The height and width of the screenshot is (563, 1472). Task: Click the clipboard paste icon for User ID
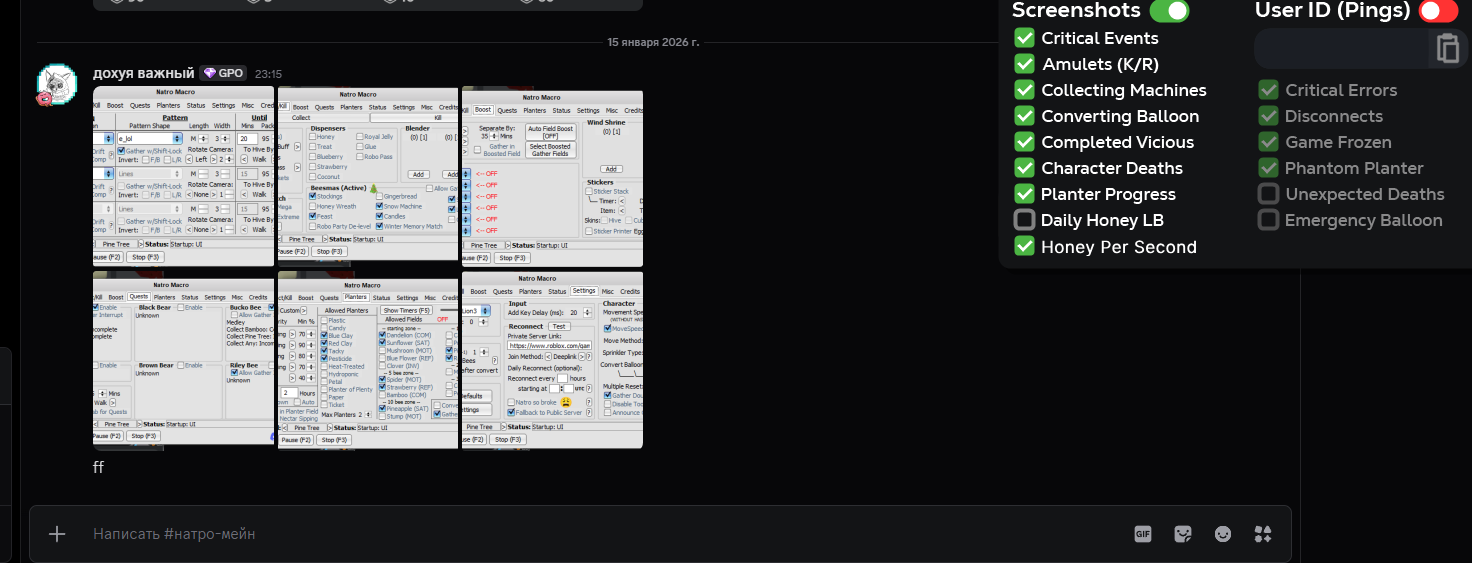click(1448, 48)
